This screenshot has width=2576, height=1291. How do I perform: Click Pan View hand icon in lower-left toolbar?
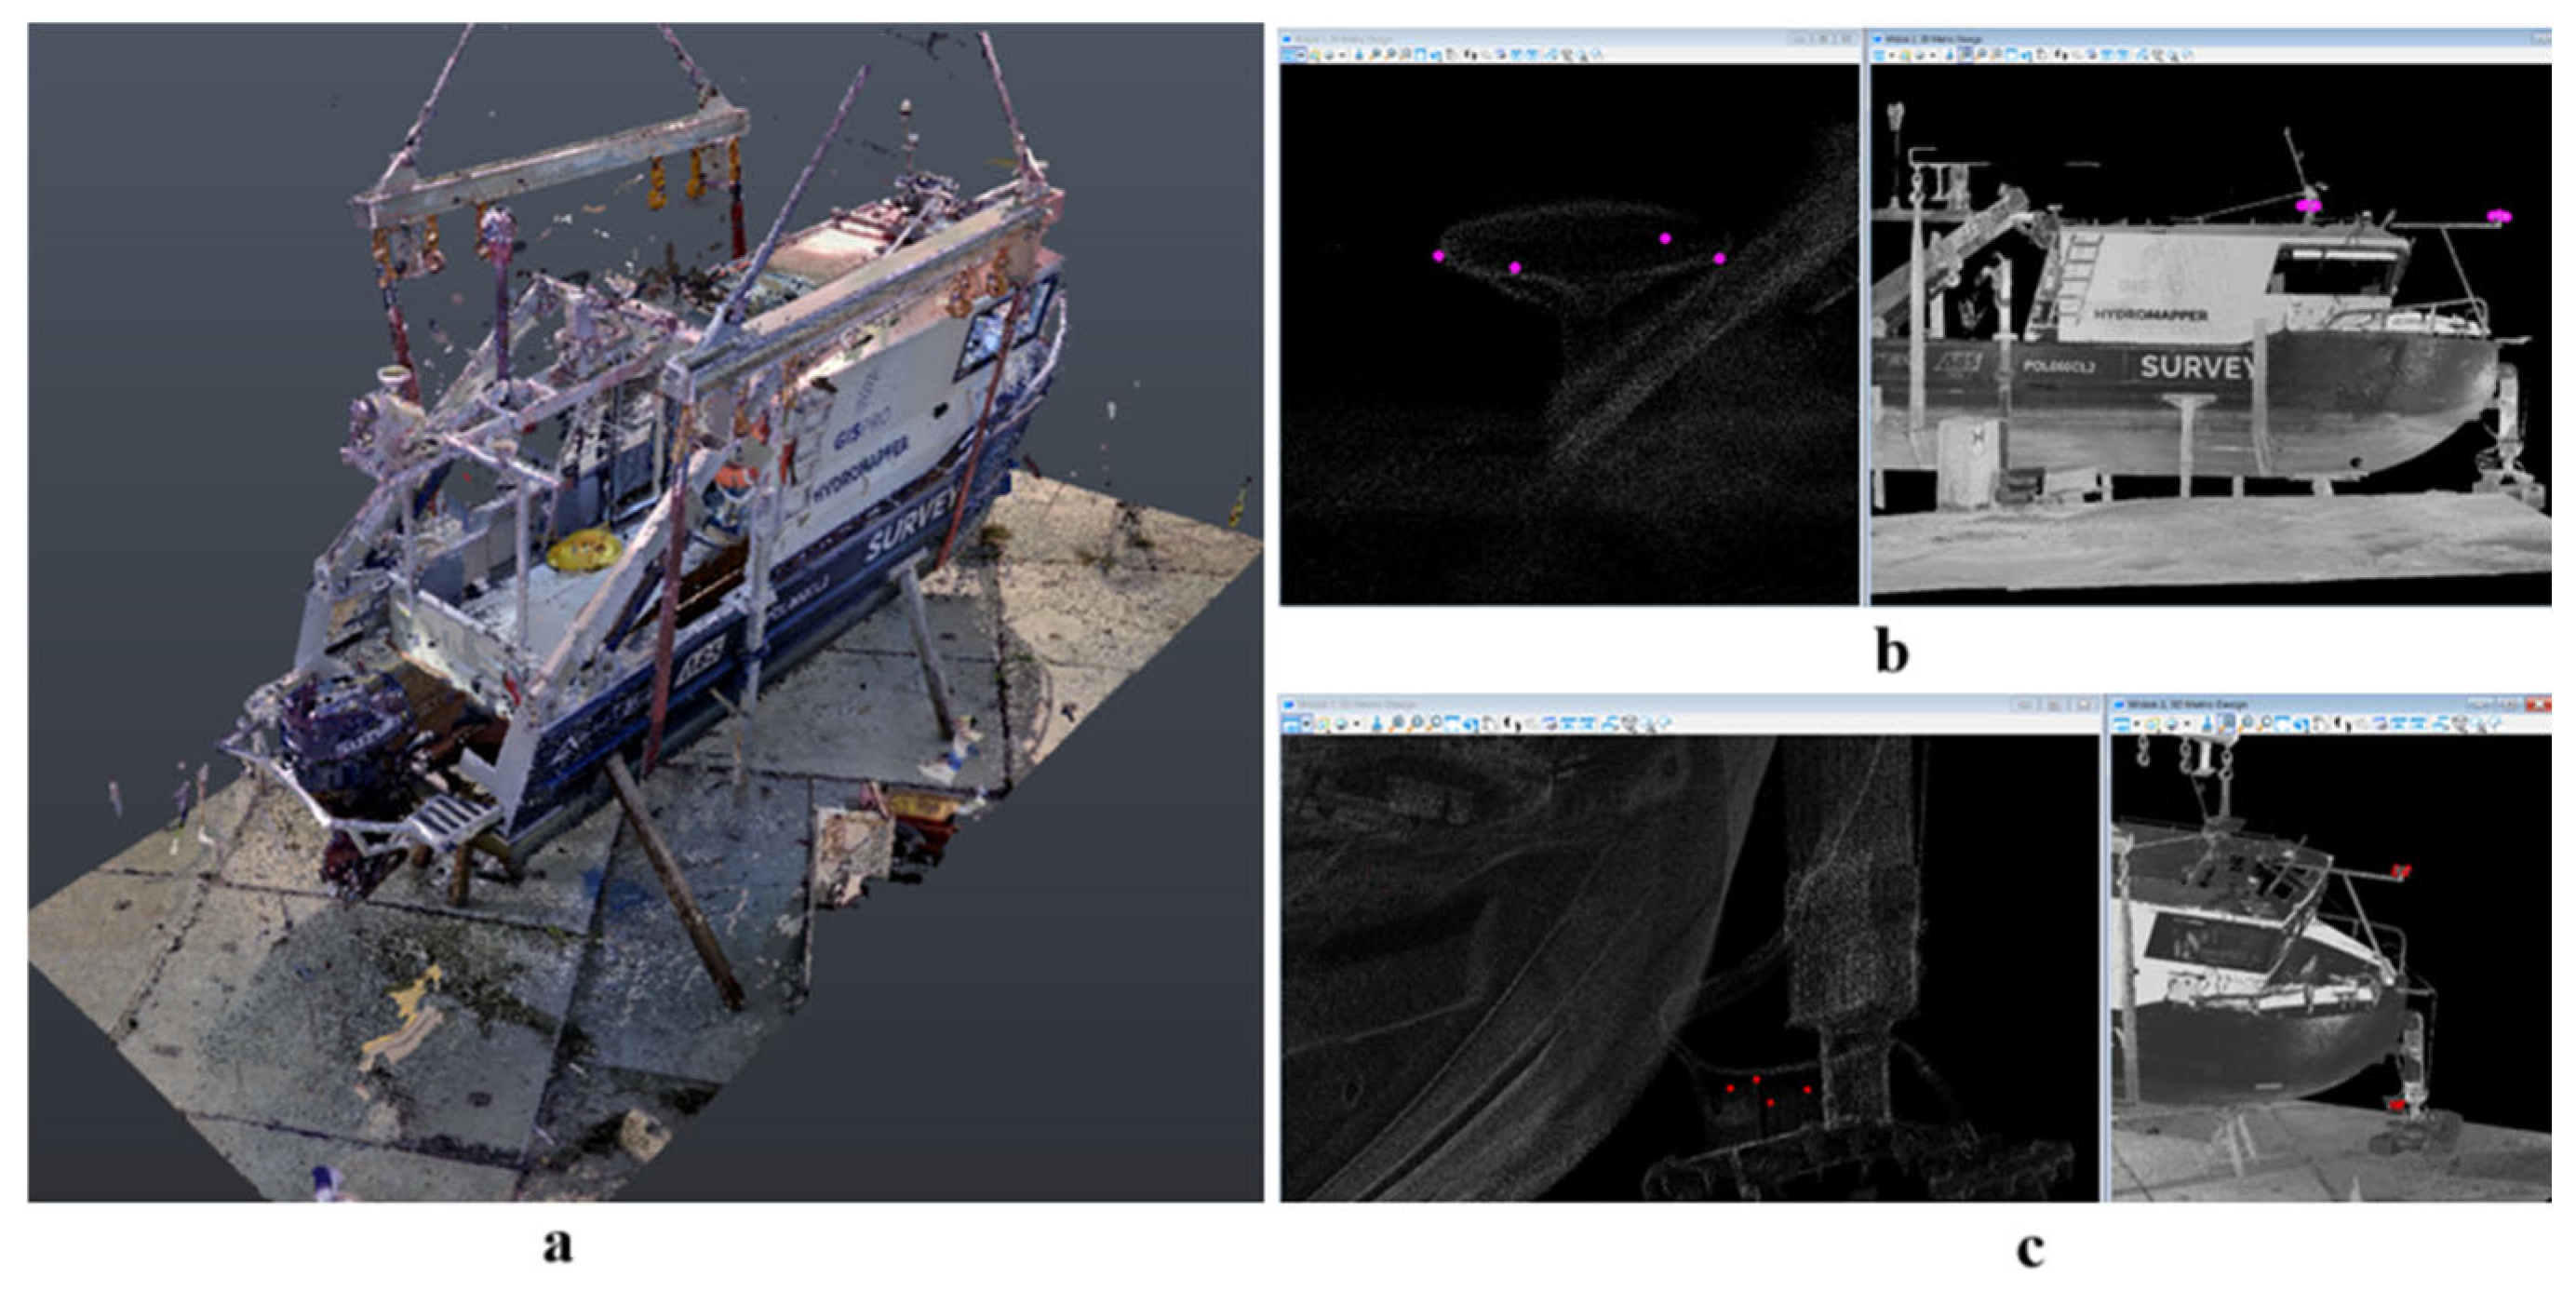point(1491,723)
